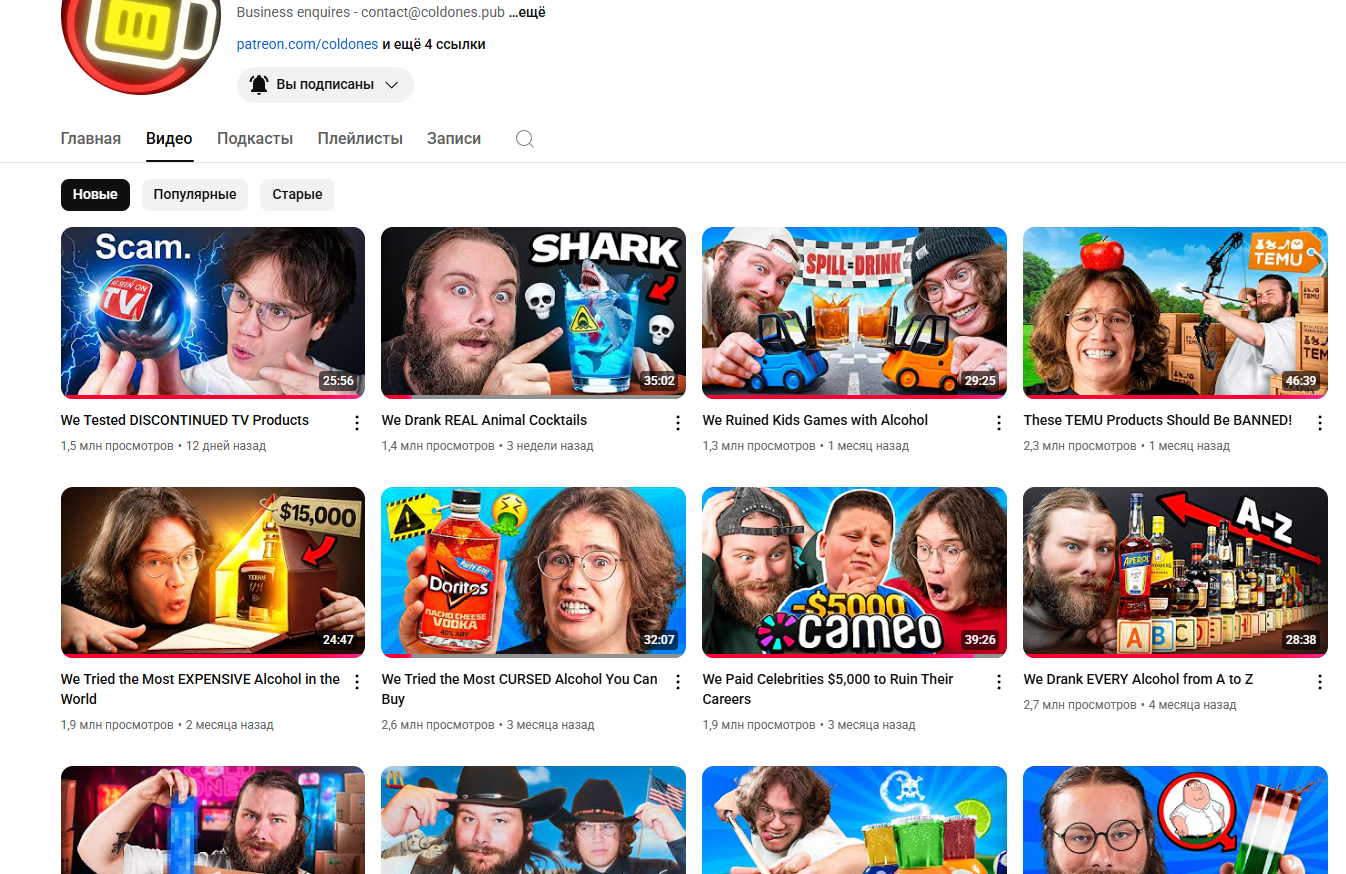Click title We Tried the Most CURSED Alcohol You Can Buy
The height and width of the screenshot is (874, 1346).
pyautogui.click(x=520, y=689)
